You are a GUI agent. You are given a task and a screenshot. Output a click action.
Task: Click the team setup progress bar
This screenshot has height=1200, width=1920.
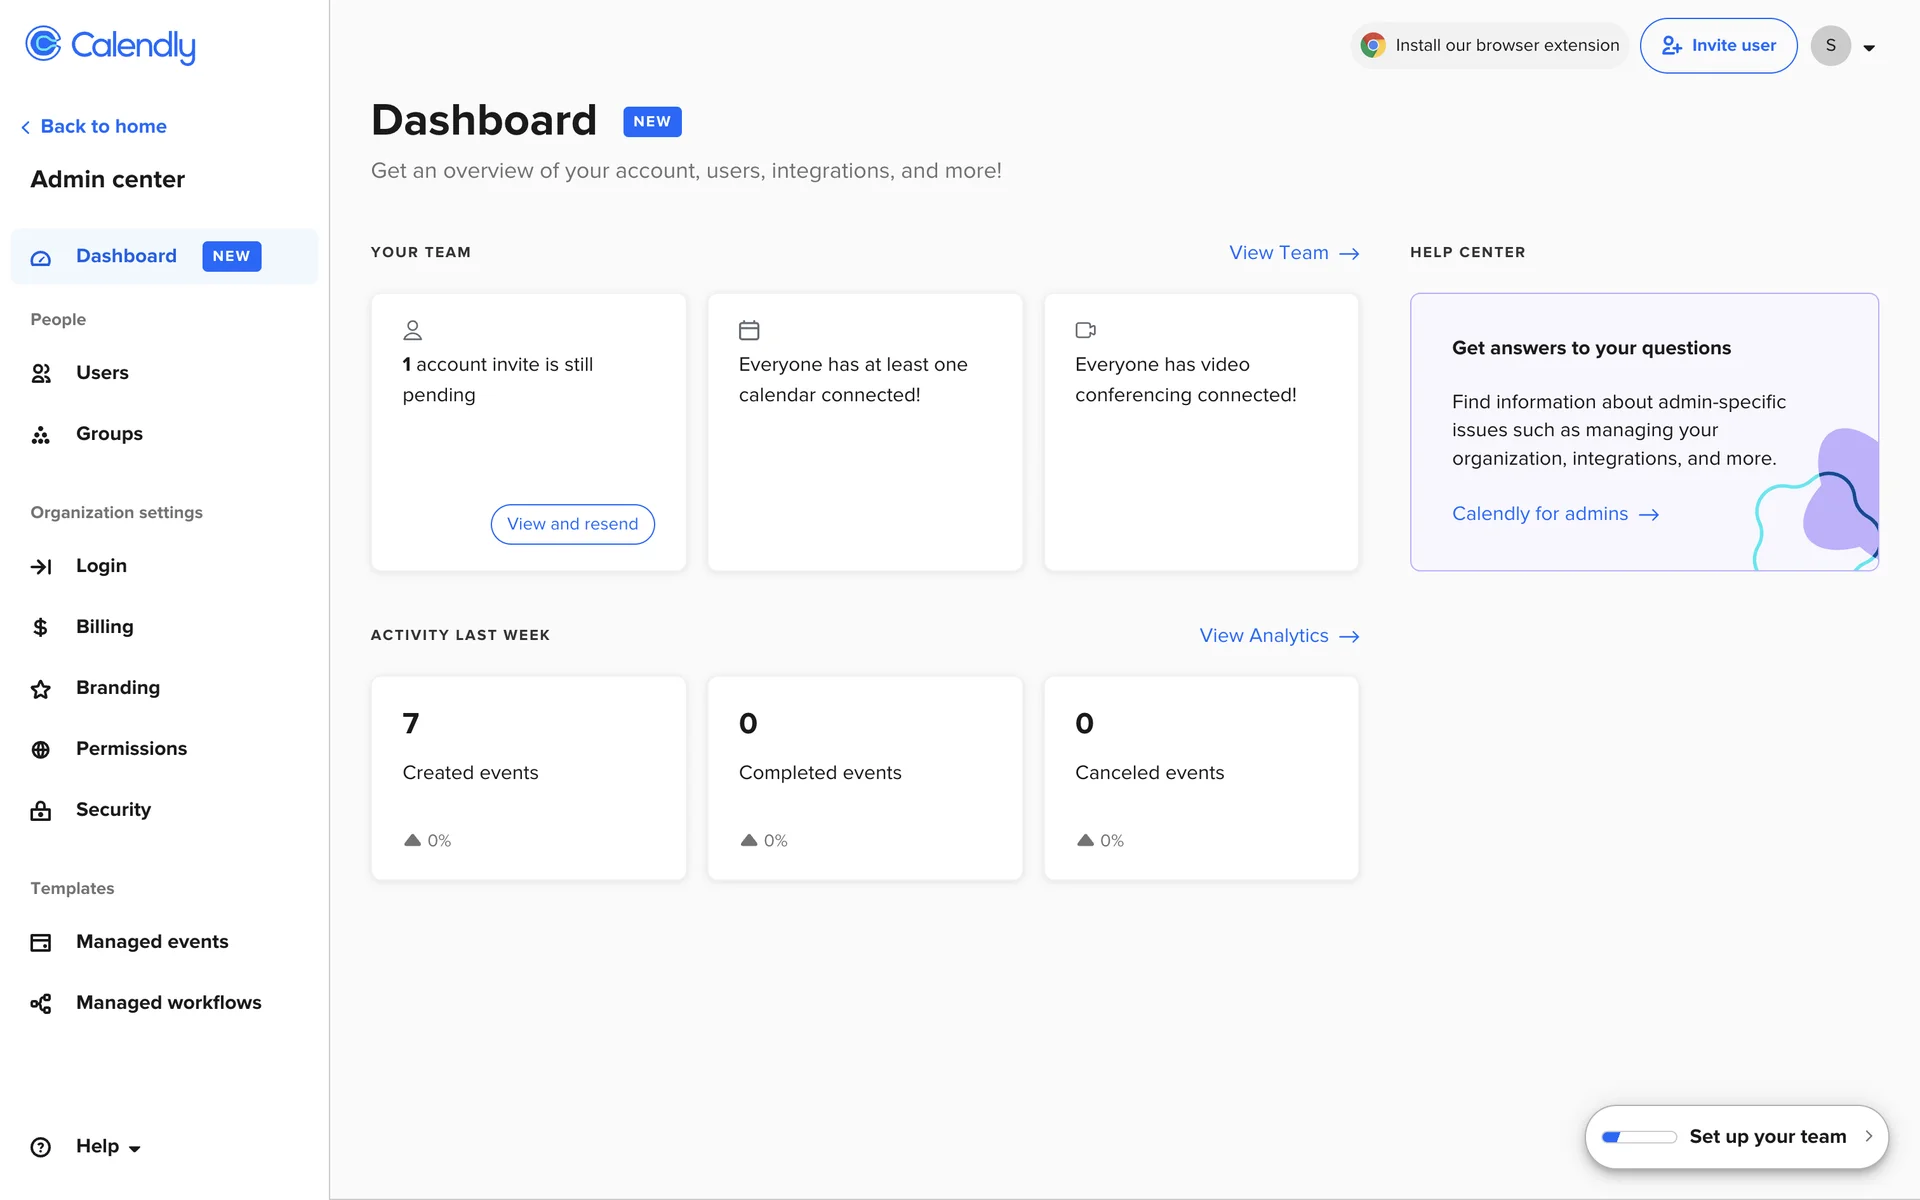(x=1638, y=1137)
